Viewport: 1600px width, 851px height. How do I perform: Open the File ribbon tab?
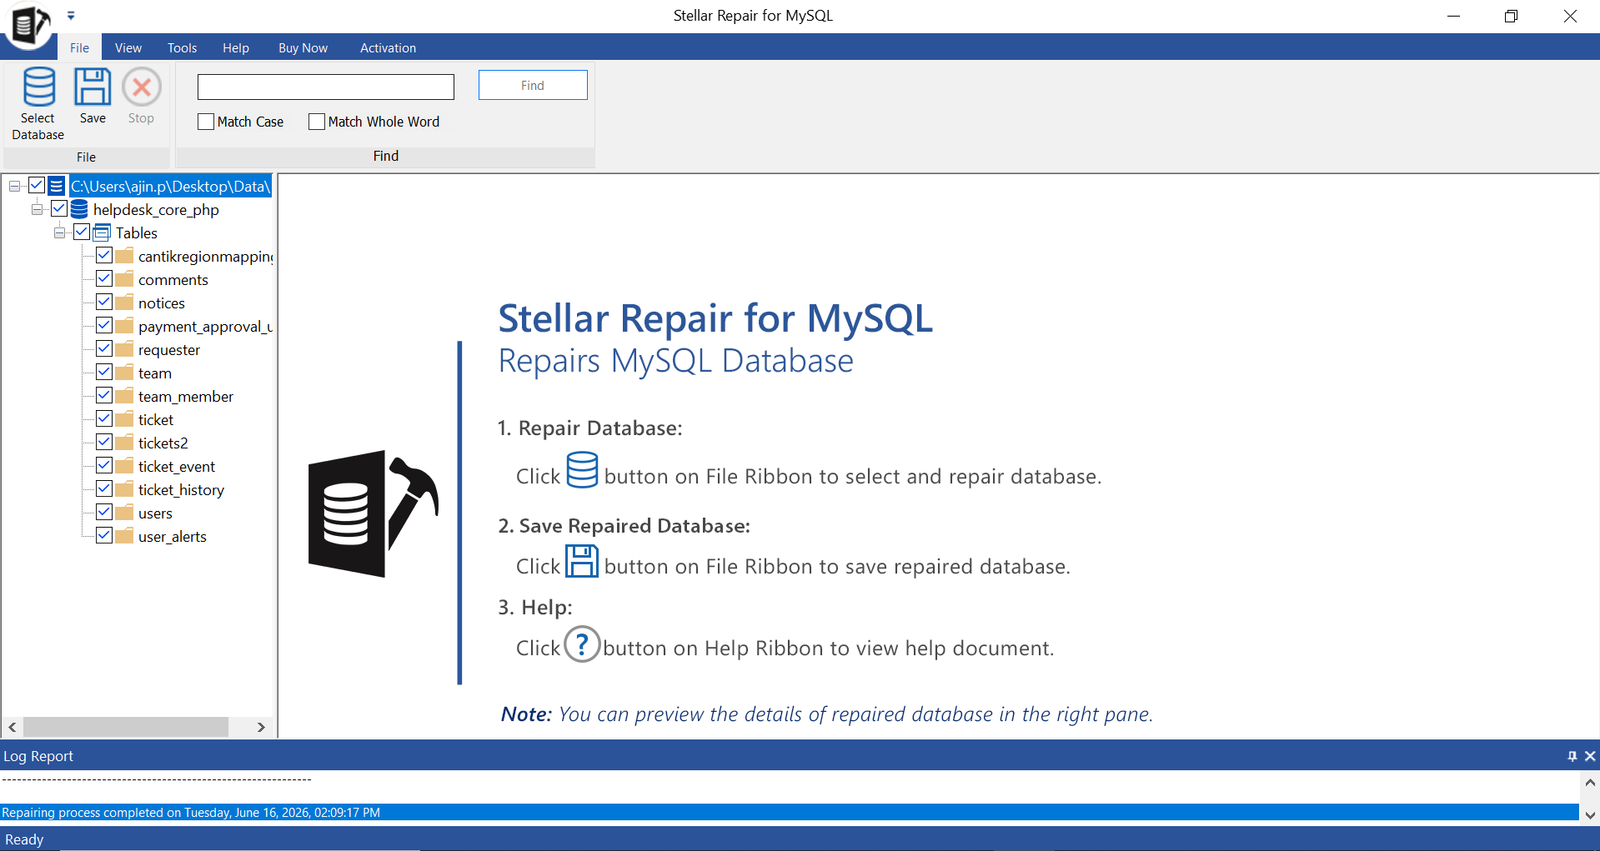[80, 48]
